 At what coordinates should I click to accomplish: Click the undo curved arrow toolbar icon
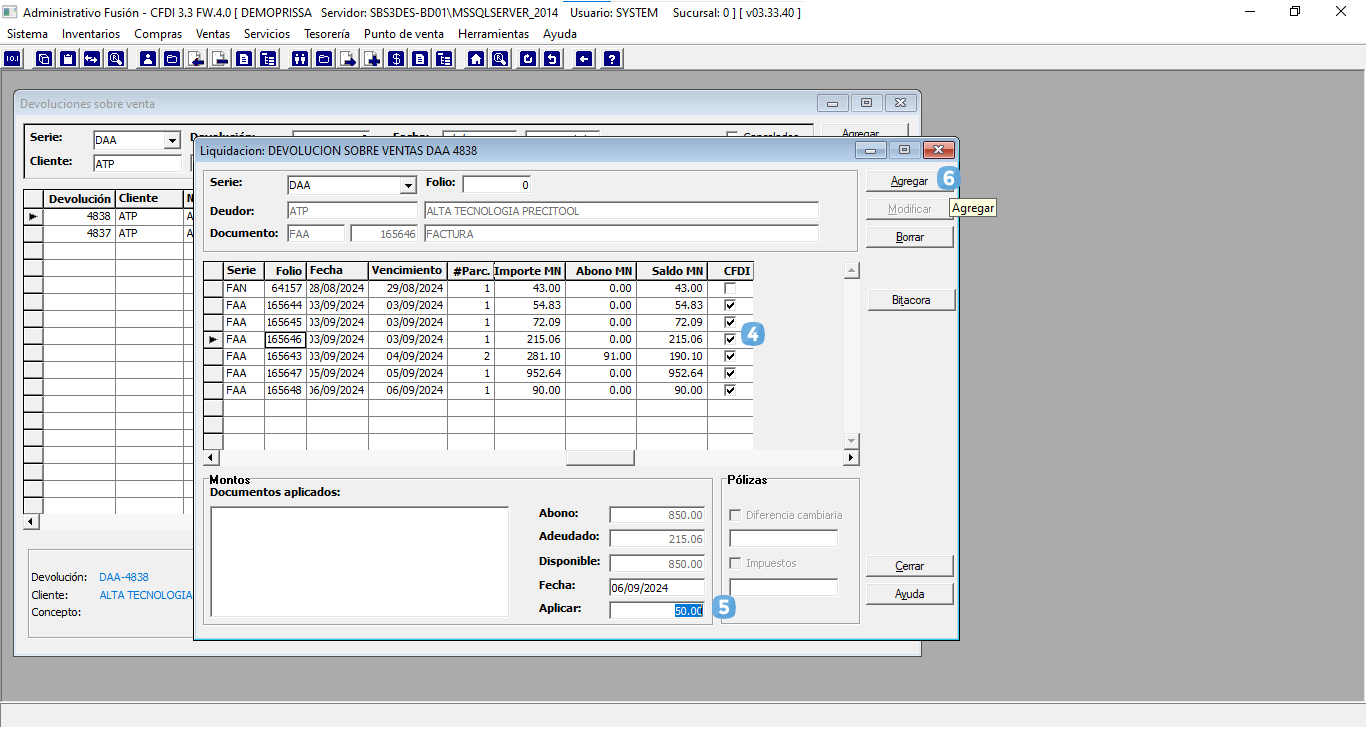(552, 59)
